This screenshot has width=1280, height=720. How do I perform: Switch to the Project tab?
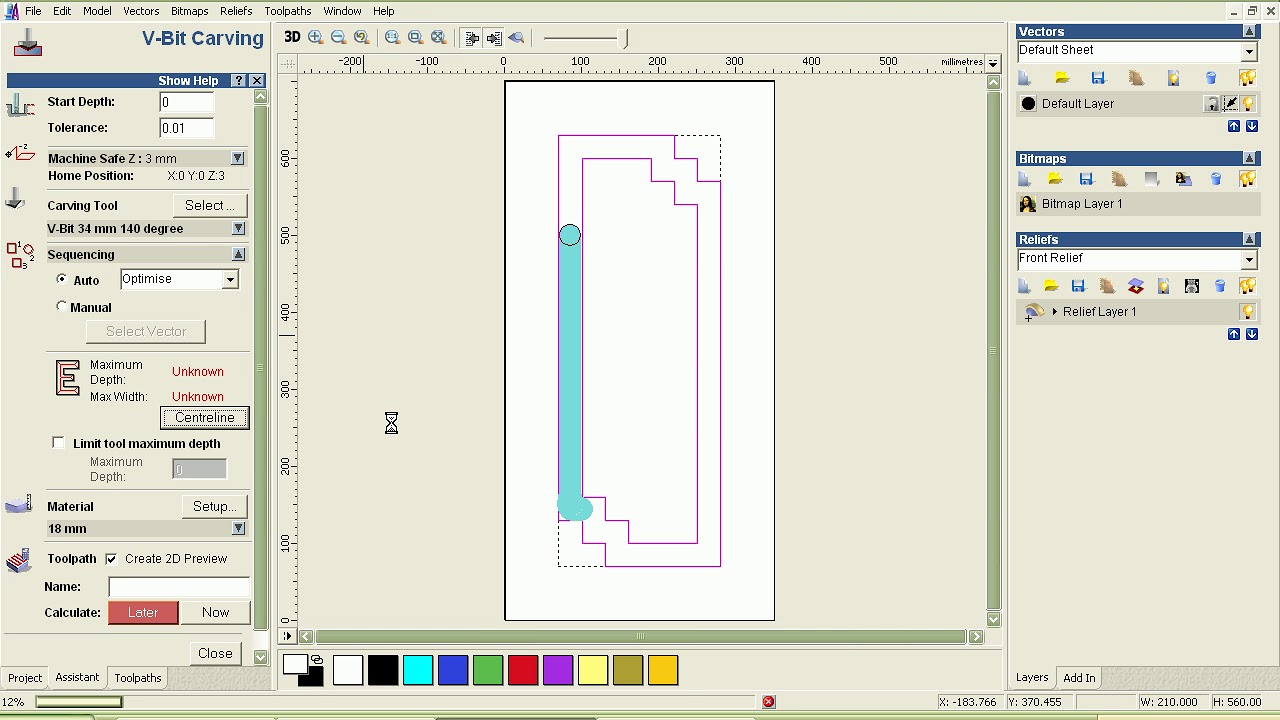point(25,678)
